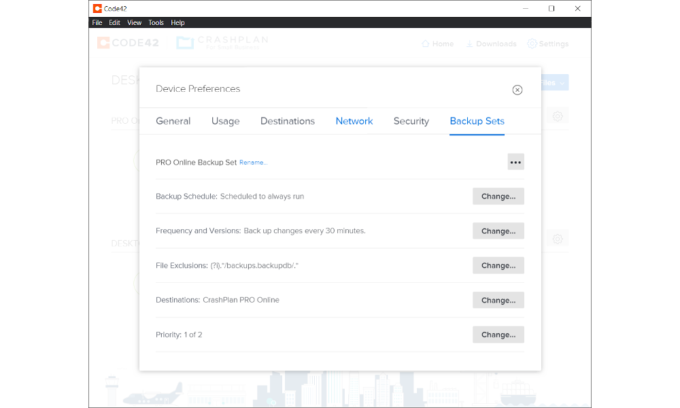Open the Tools menu
This screenshot has width=680, height=408.
coord(156,23)
